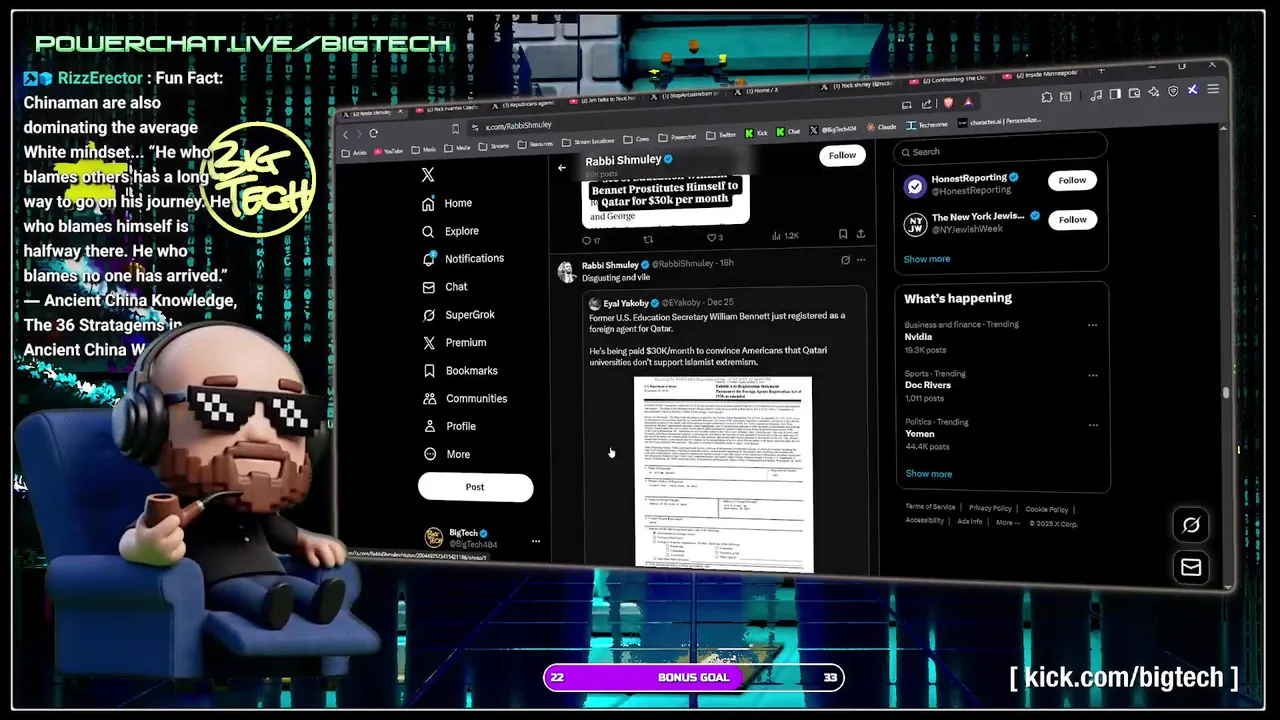Open options menu for Doc Rivers trend
Image resolution: width=1280 pixels, height=720 pixels.
click(1092, 374)
